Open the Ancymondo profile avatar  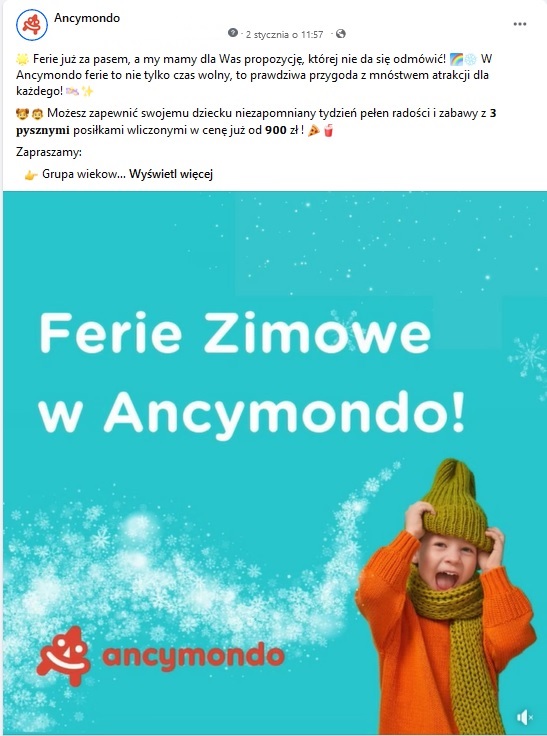pos(32,25)
